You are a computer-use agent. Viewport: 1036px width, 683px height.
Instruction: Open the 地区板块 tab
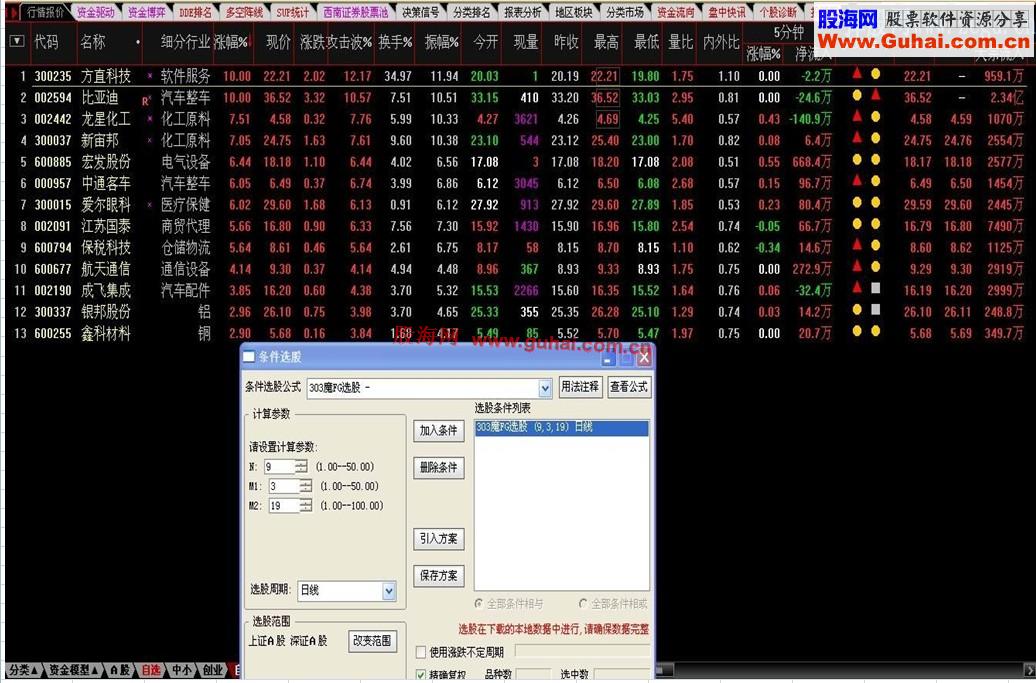573,12
